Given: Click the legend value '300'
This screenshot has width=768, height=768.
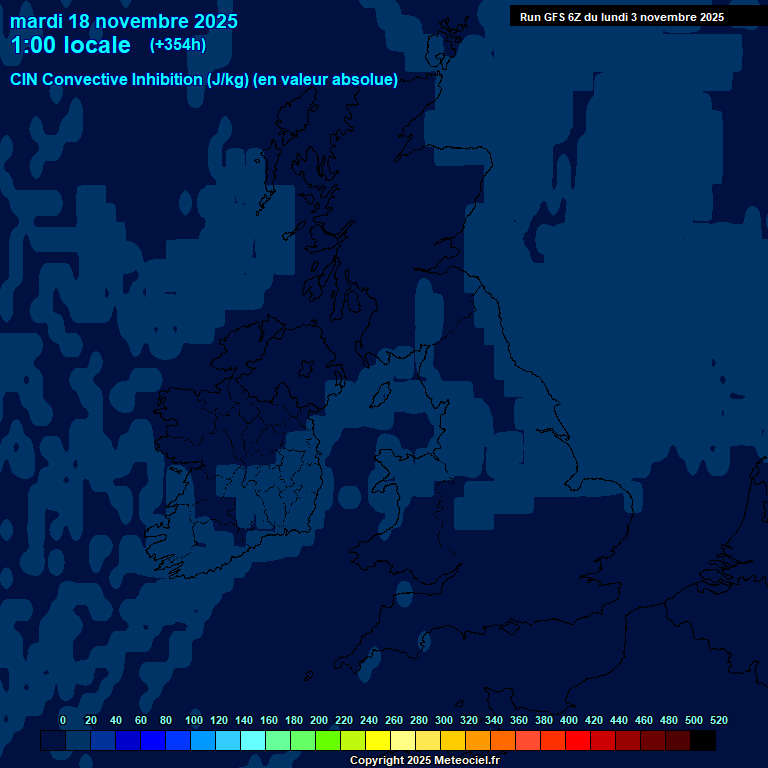Looking at the screenshot, I should point(444,720).
